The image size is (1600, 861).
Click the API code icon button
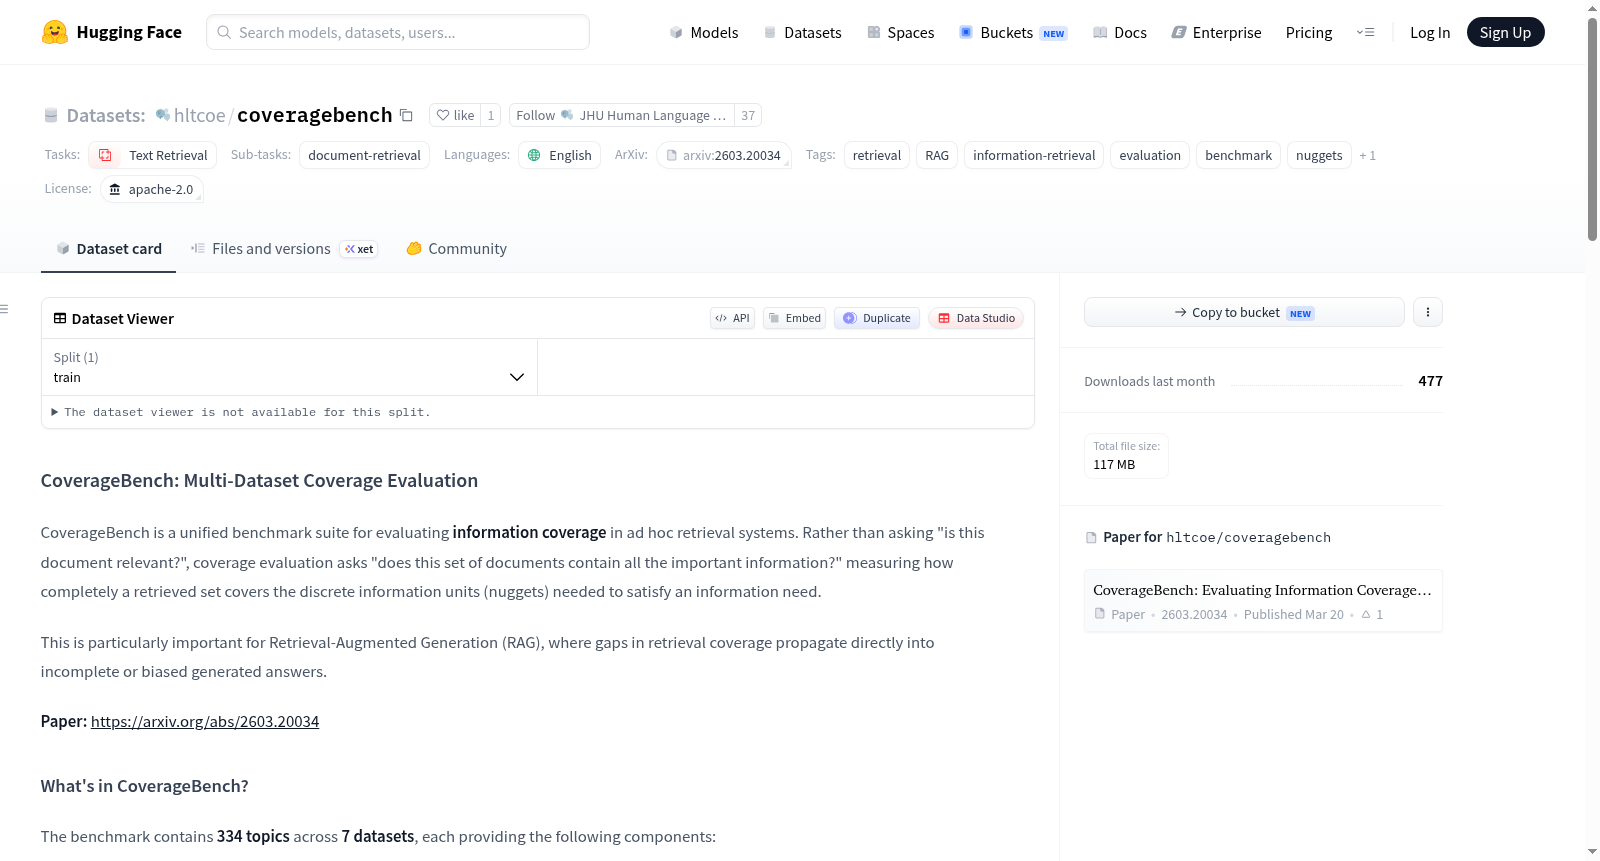coord(732,318)
